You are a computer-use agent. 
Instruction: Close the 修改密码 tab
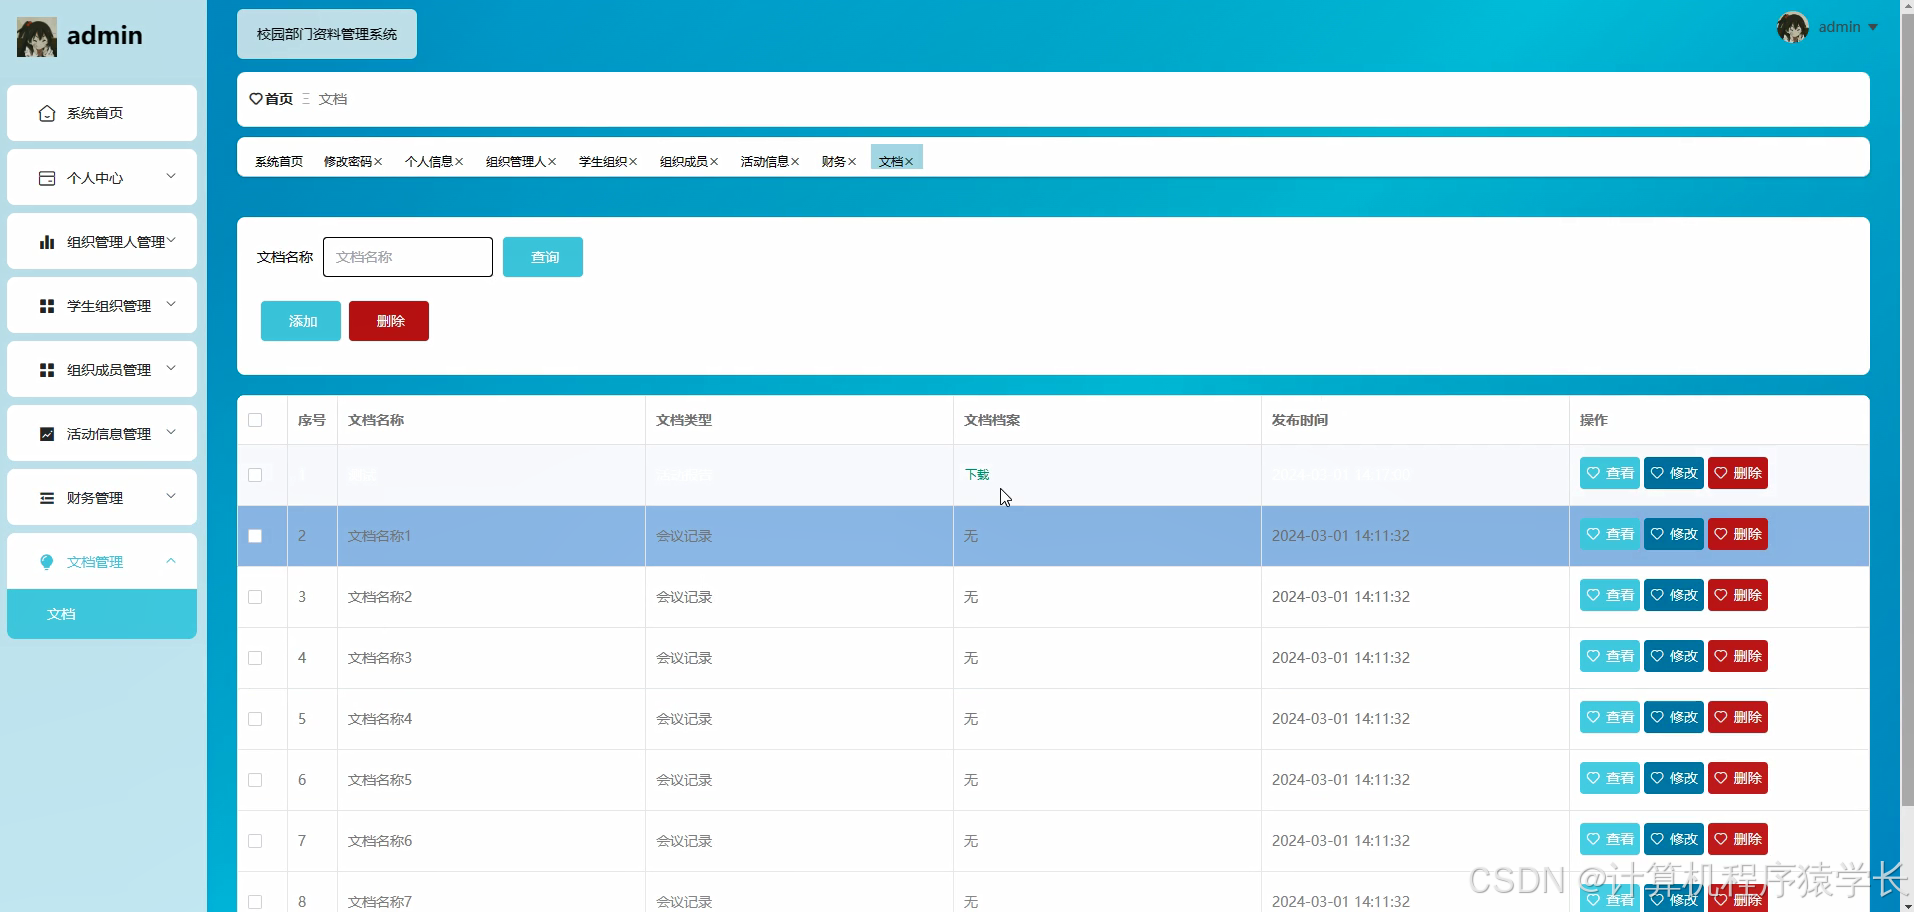coord(378,162)
